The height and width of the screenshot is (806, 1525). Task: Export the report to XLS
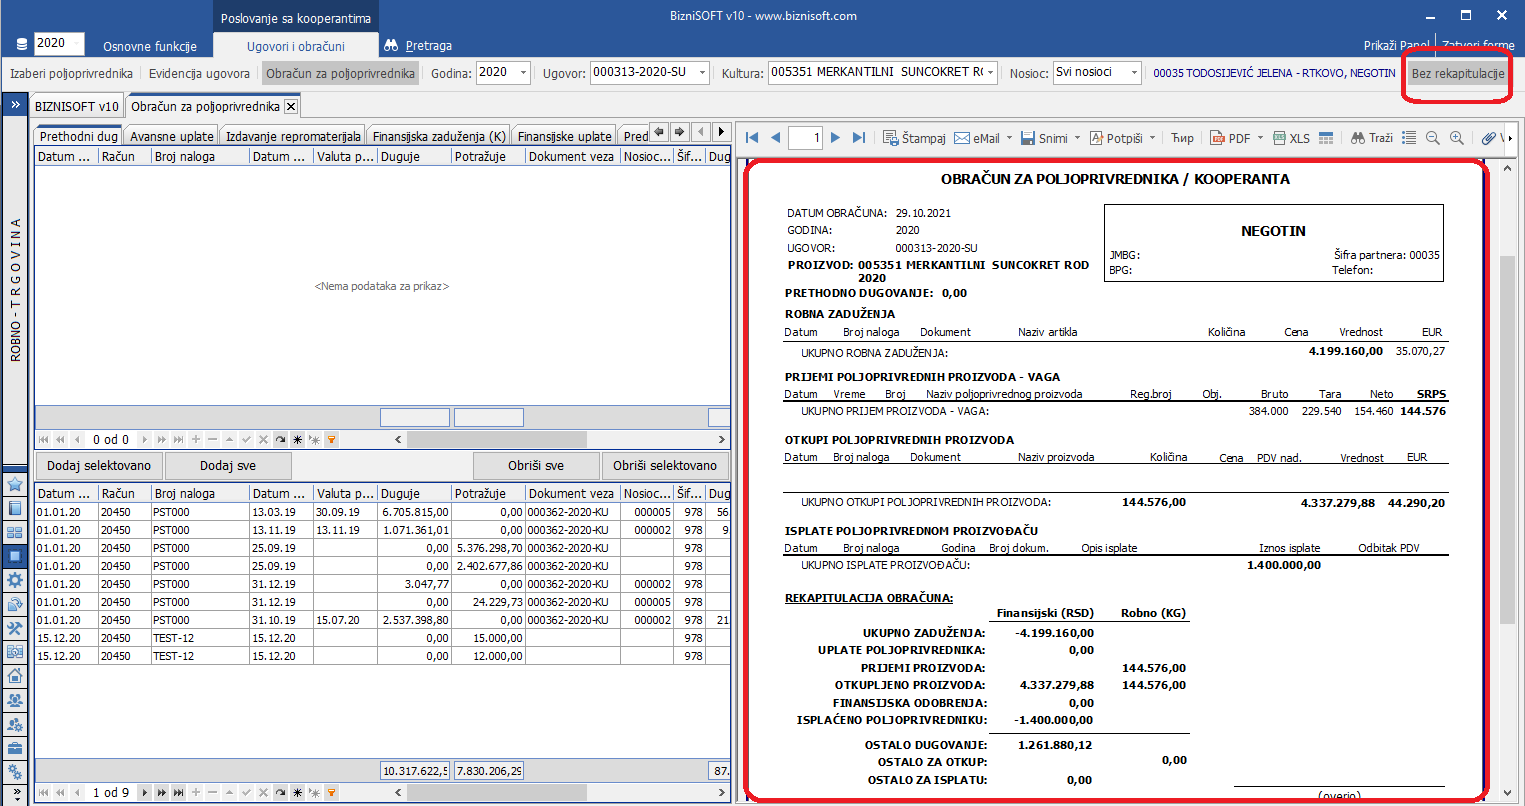click(x=1291, y=138)
